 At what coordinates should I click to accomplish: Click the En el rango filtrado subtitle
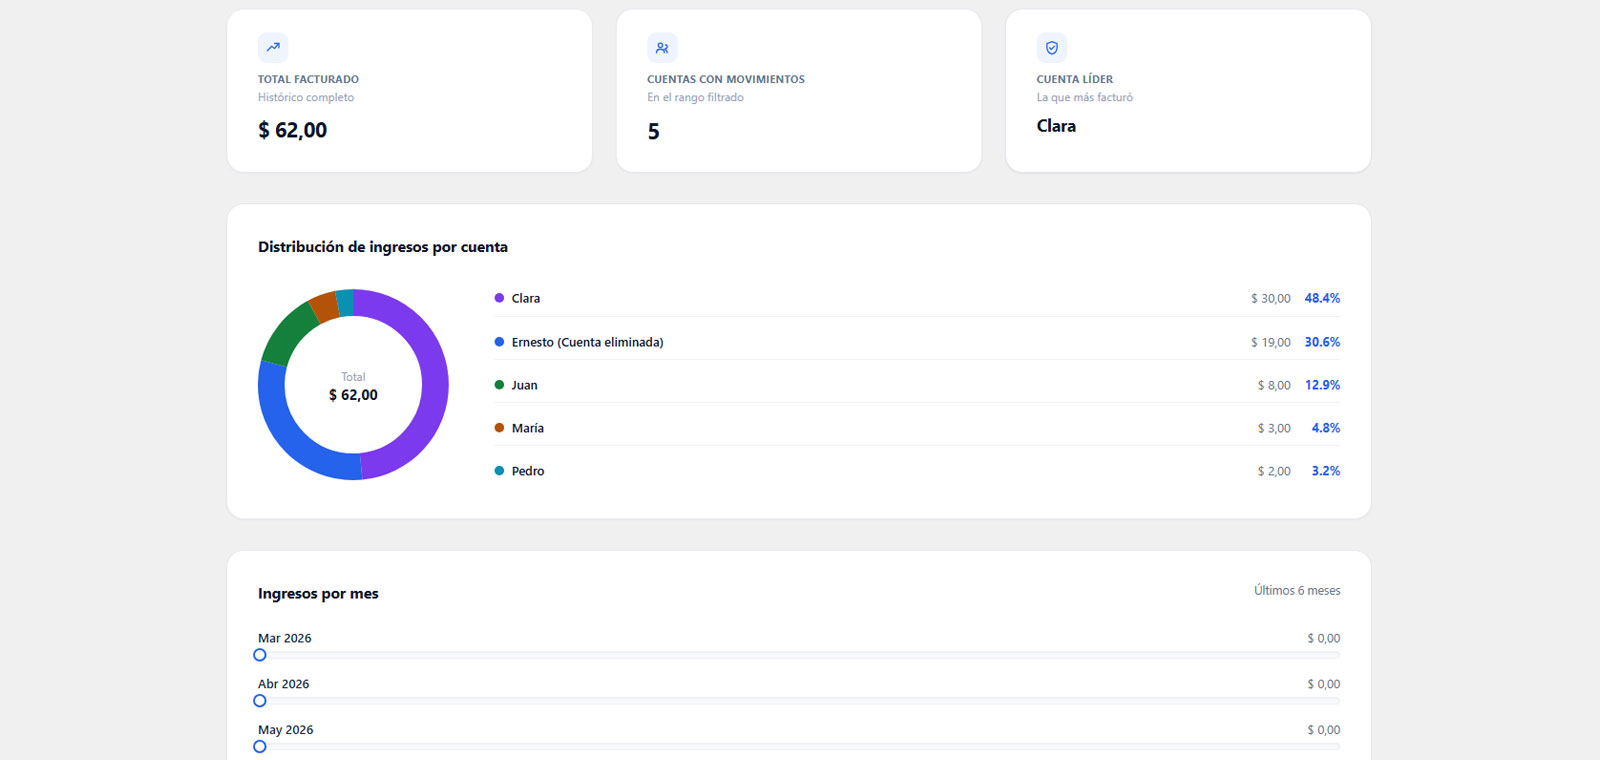click(x=695, y=97)
